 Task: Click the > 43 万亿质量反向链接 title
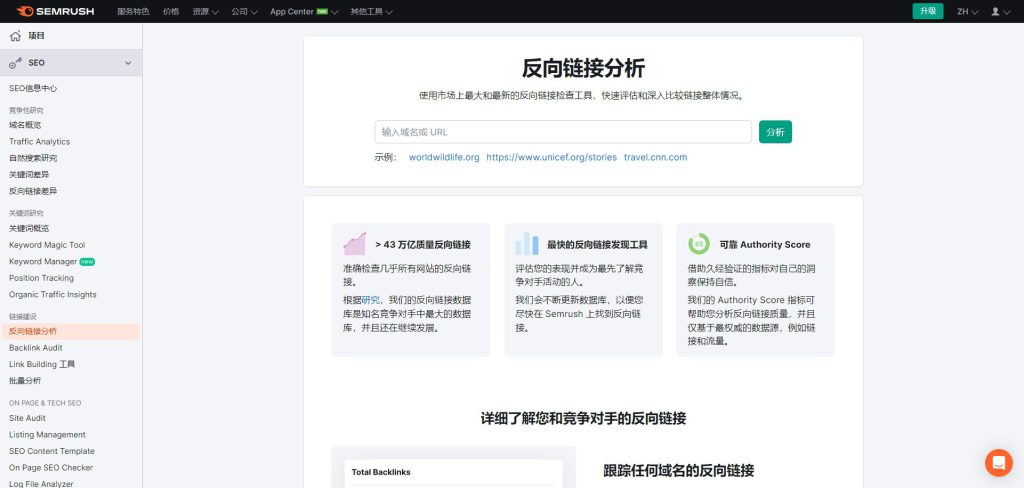pyautogui.click(x=423, y=245)
